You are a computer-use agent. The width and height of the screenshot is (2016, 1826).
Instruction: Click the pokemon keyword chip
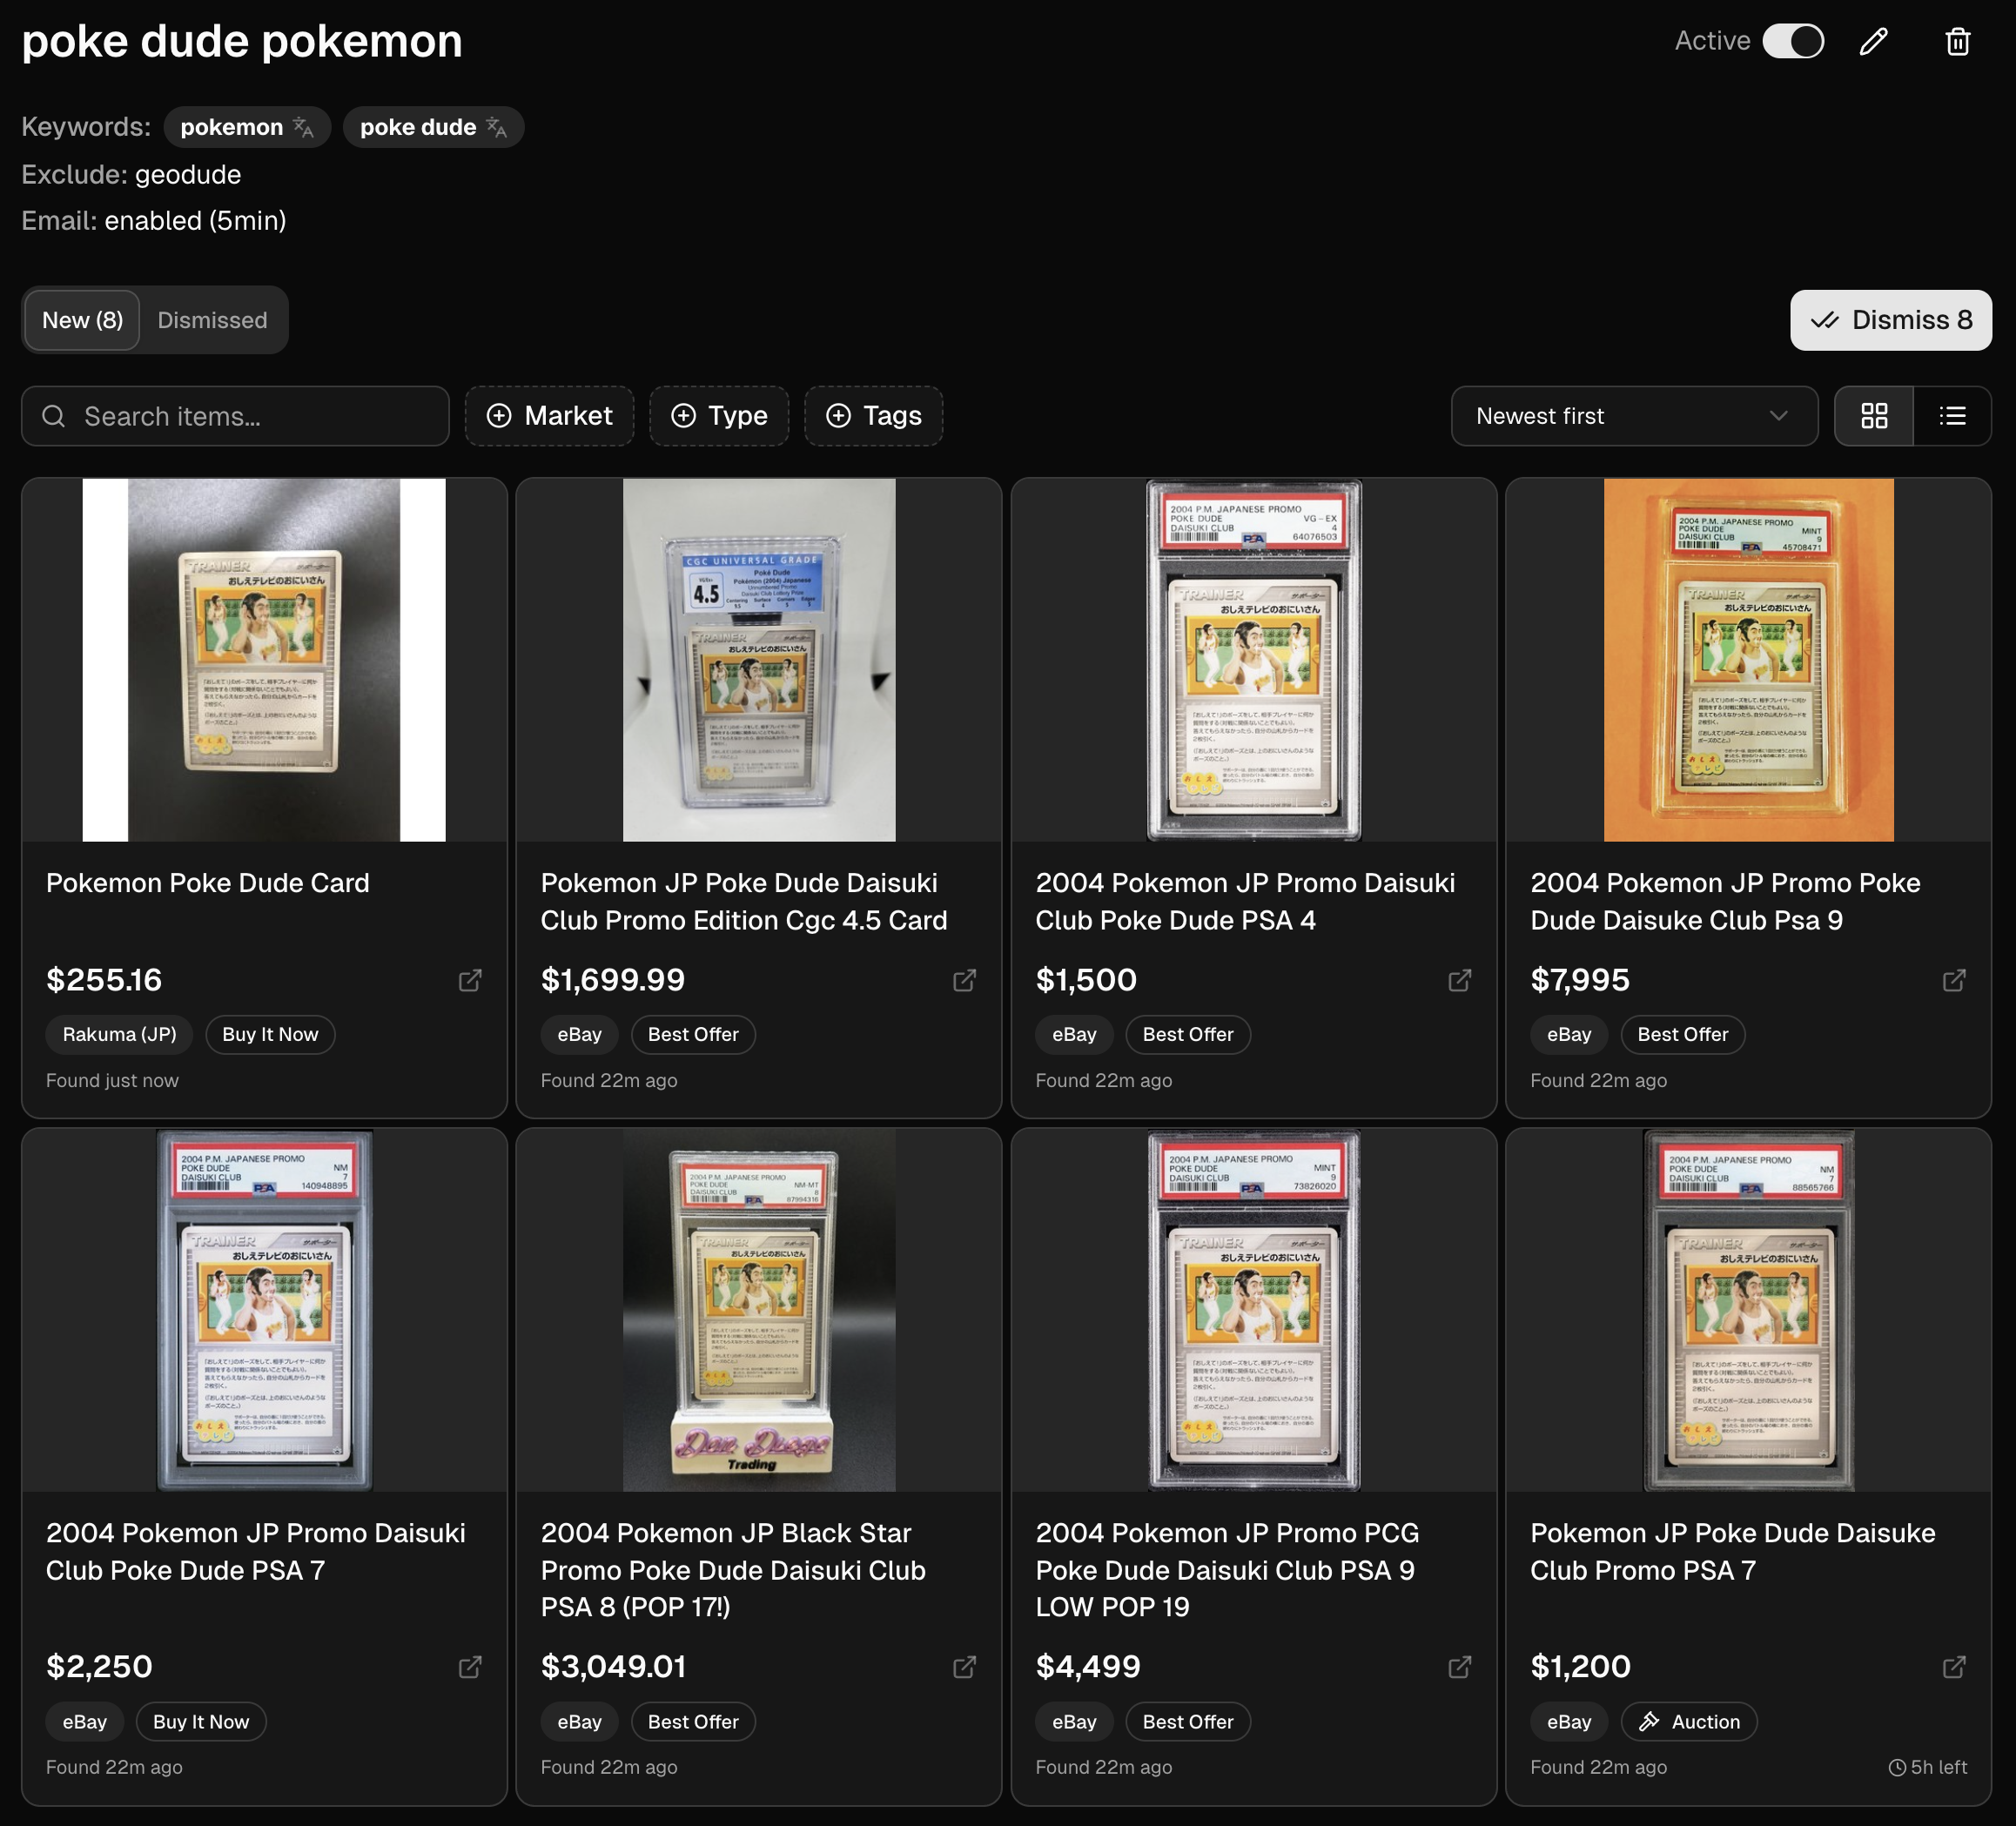pyautogui.click(x=247, y=127)
